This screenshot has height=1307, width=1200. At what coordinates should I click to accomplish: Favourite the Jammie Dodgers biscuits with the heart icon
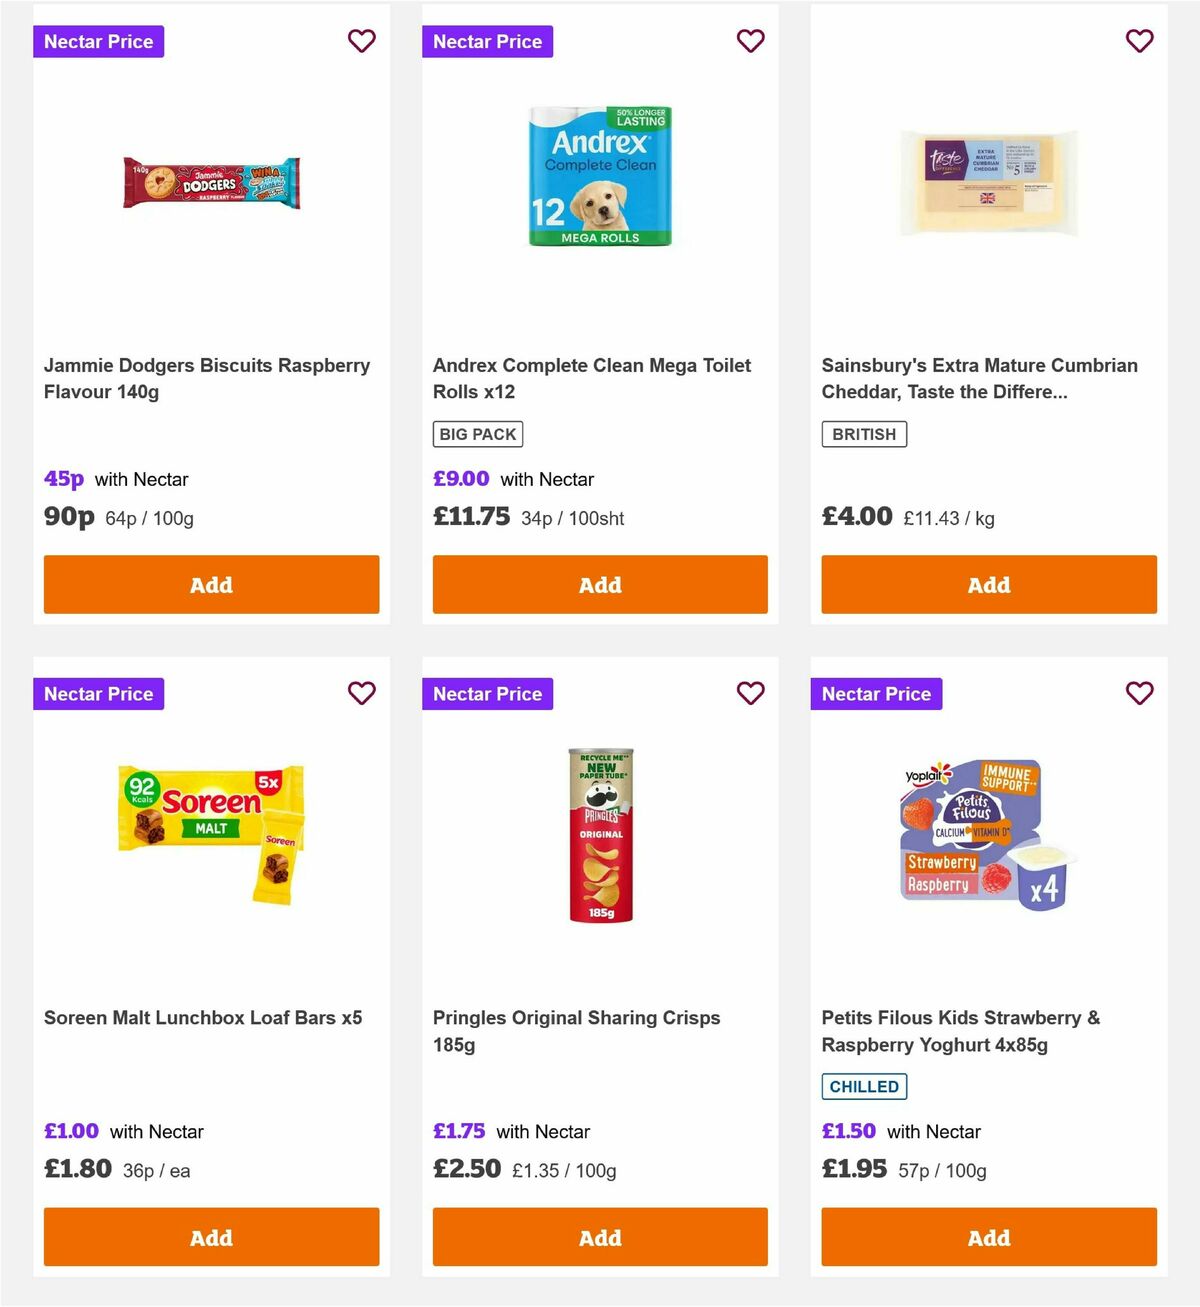pos(362,41)
